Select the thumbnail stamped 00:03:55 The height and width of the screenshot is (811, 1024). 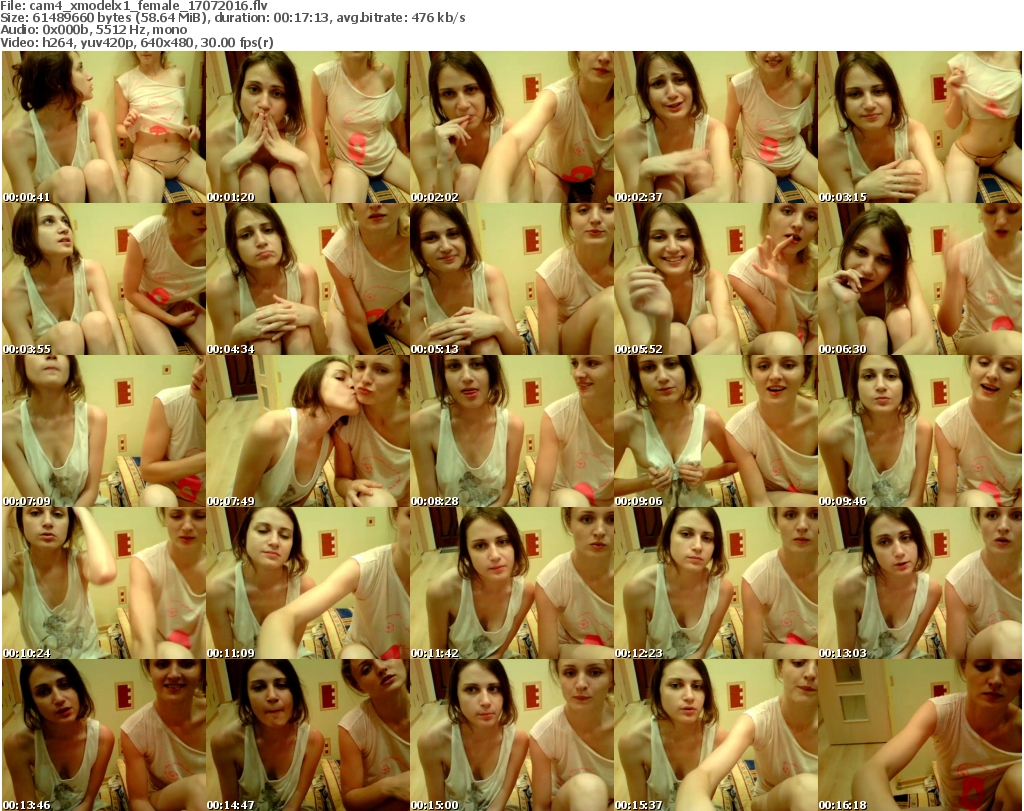coord(104,279)
